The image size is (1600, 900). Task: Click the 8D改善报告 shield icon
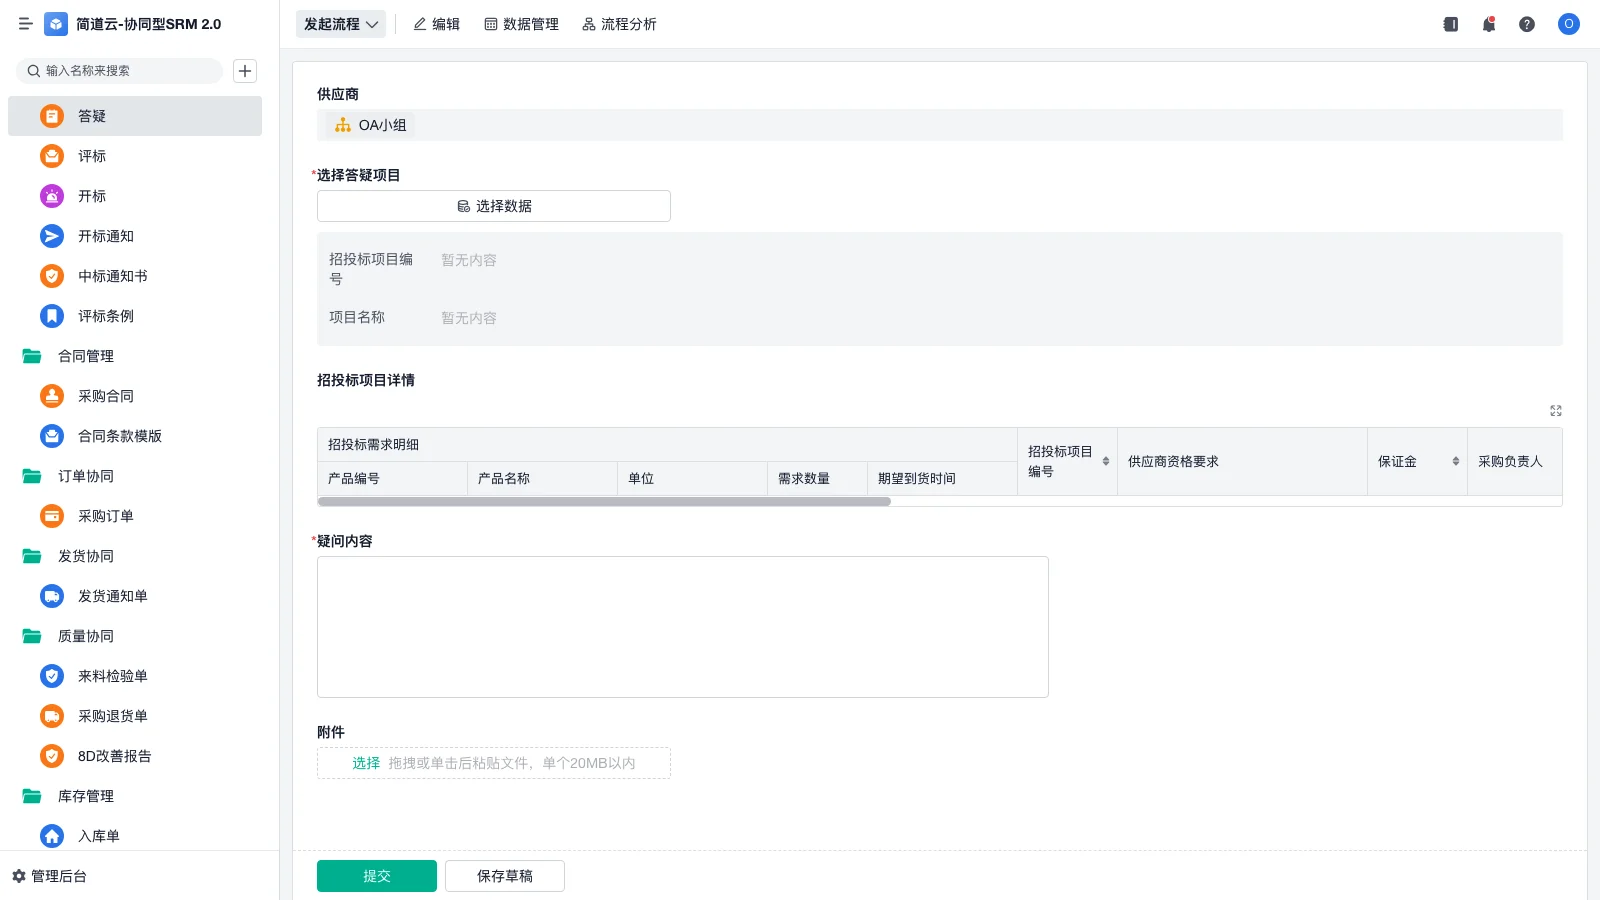click(x=52, y=756)
